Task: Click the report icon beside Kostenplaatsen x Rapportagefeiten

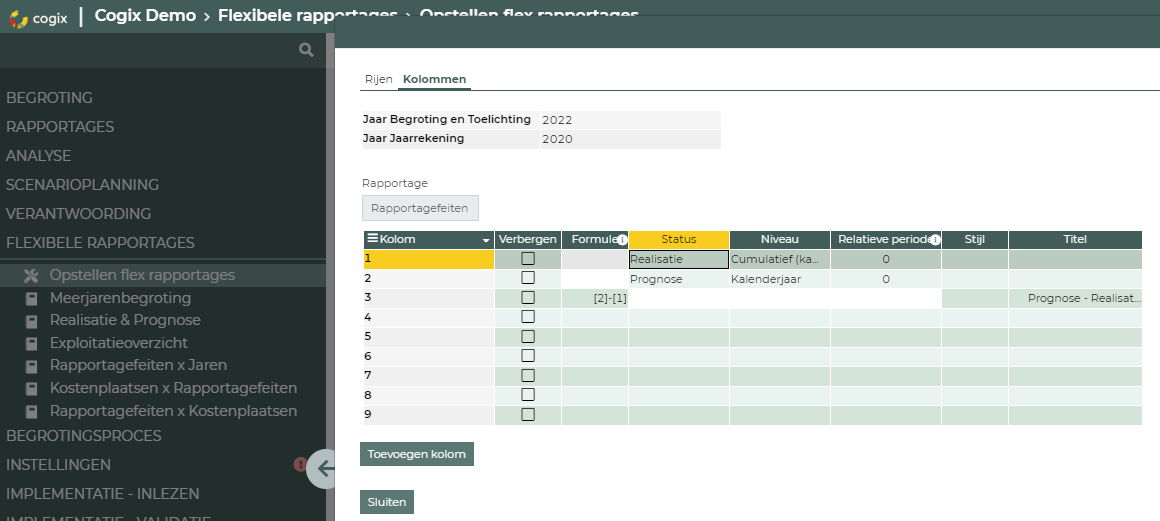Action: coord(31,389)
